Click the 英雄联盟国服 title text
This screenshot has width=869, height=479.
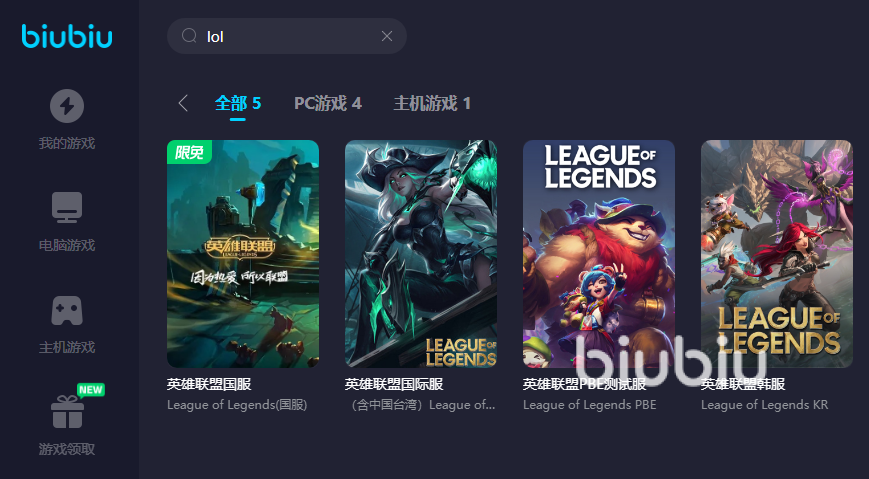coord(209,384)
